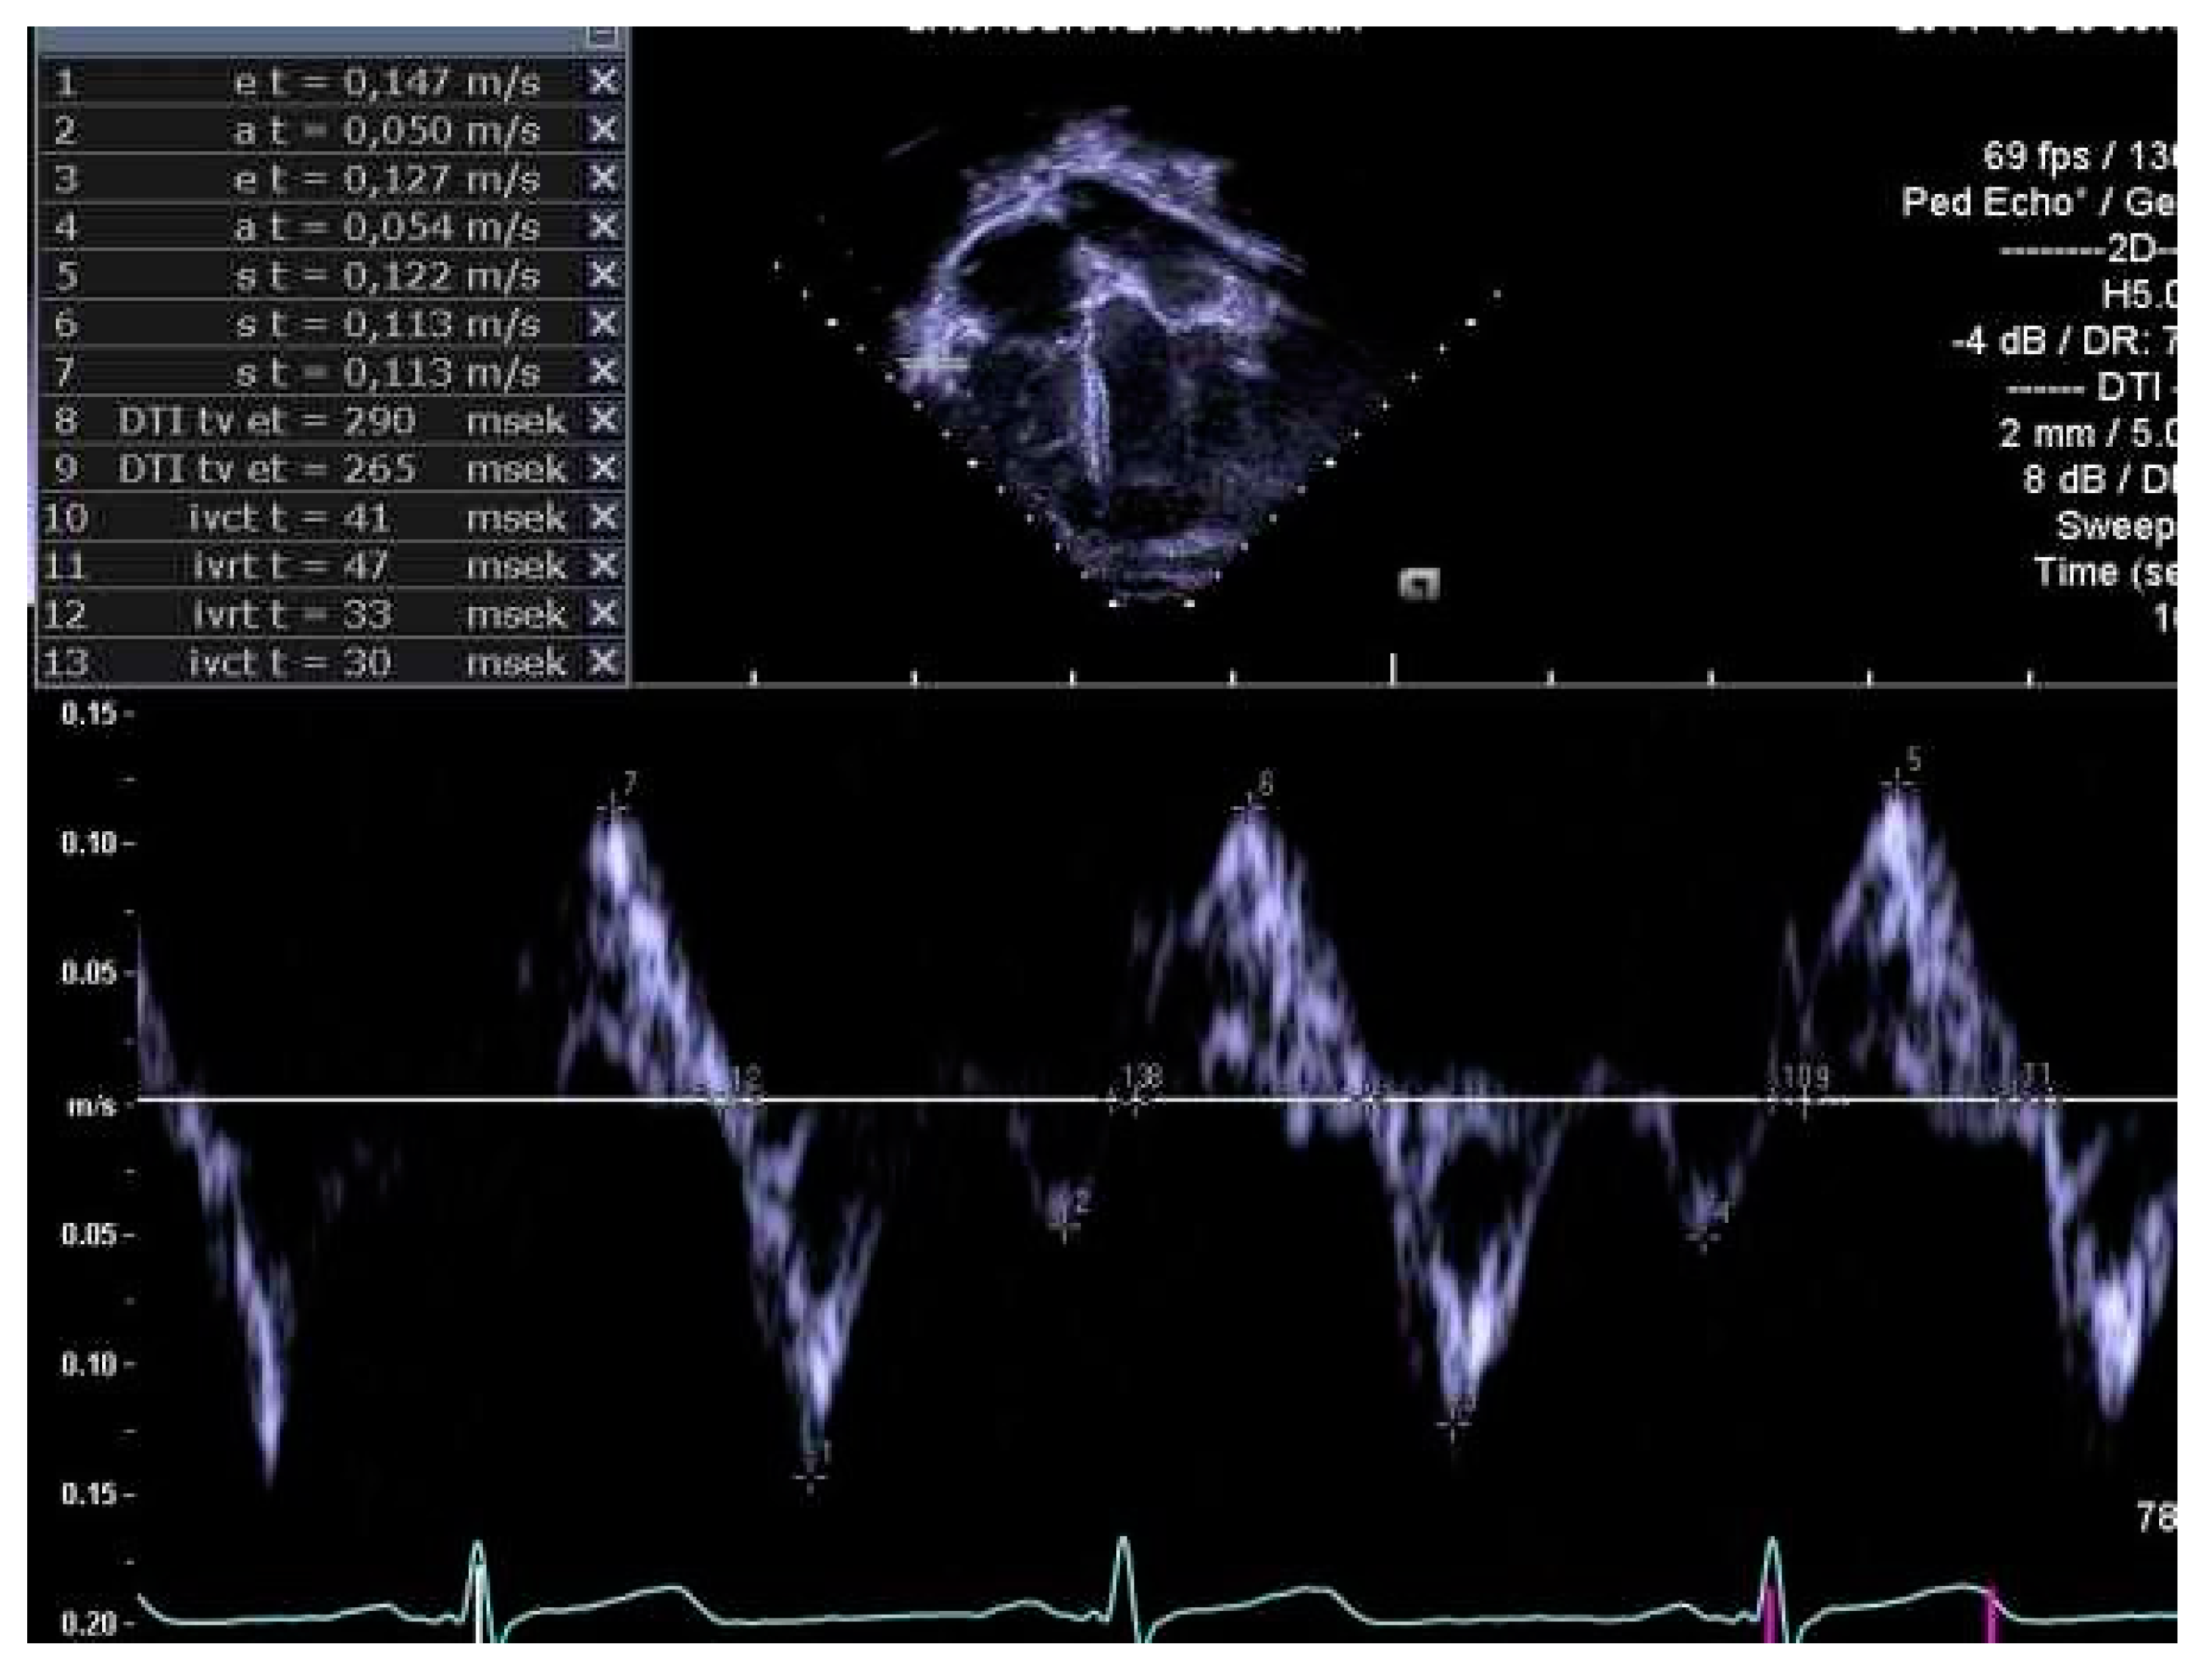
Task: Delete ivct t 30 msek measurement
Action: 603,661
